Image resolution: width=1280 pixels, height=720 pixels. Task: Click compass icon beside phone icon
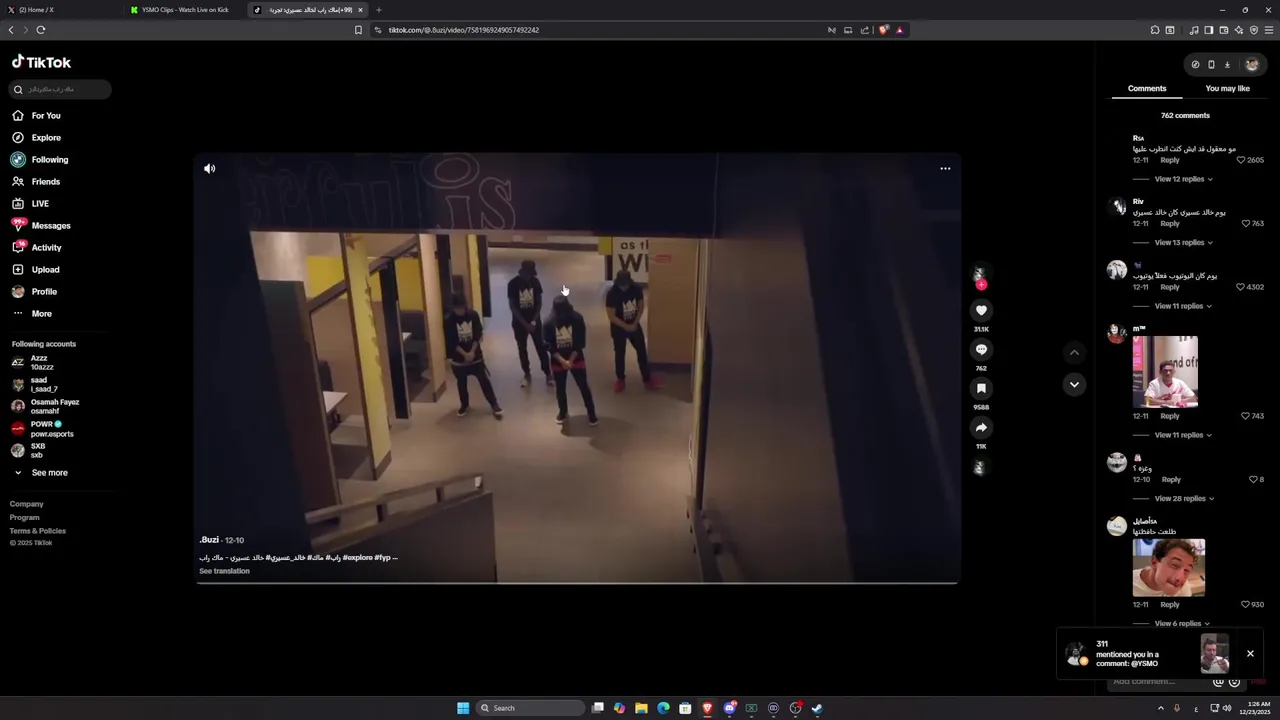coord(1195,65)
